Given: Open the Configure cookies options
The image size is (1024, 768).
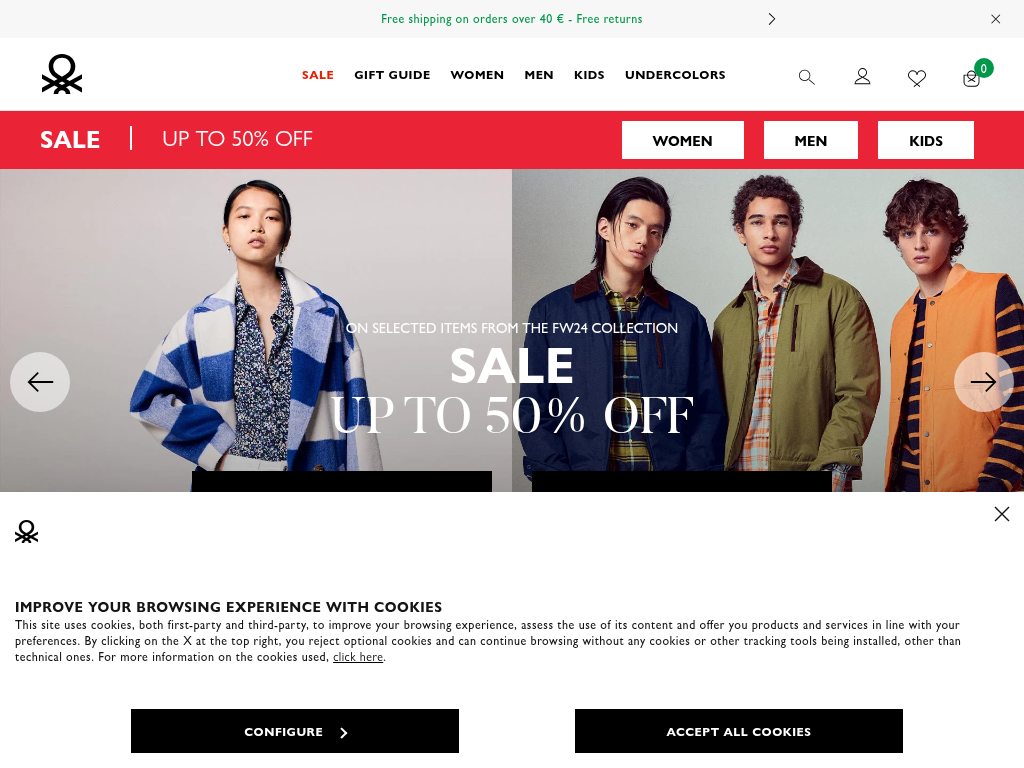Looking at the screenshot, I should (295, 731).
